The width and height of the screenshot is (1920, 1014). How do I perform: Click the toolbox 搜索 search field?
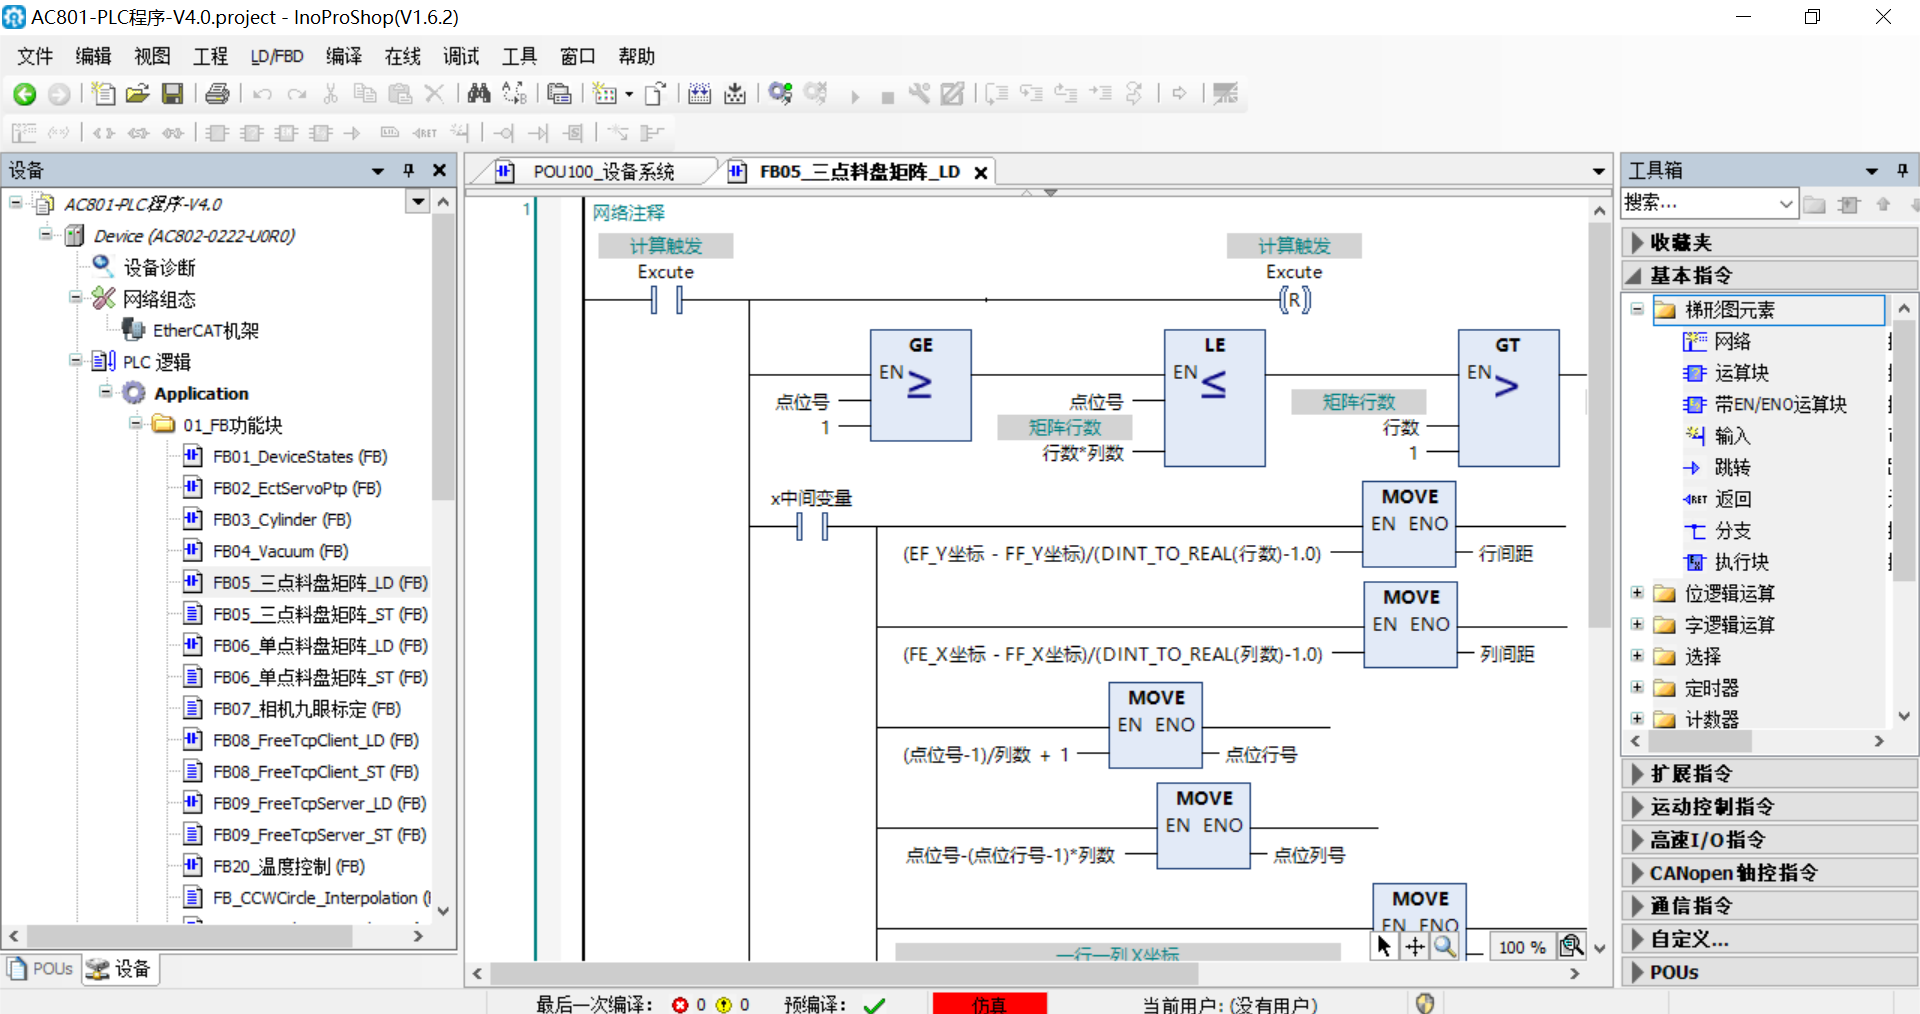(1700, 203)
